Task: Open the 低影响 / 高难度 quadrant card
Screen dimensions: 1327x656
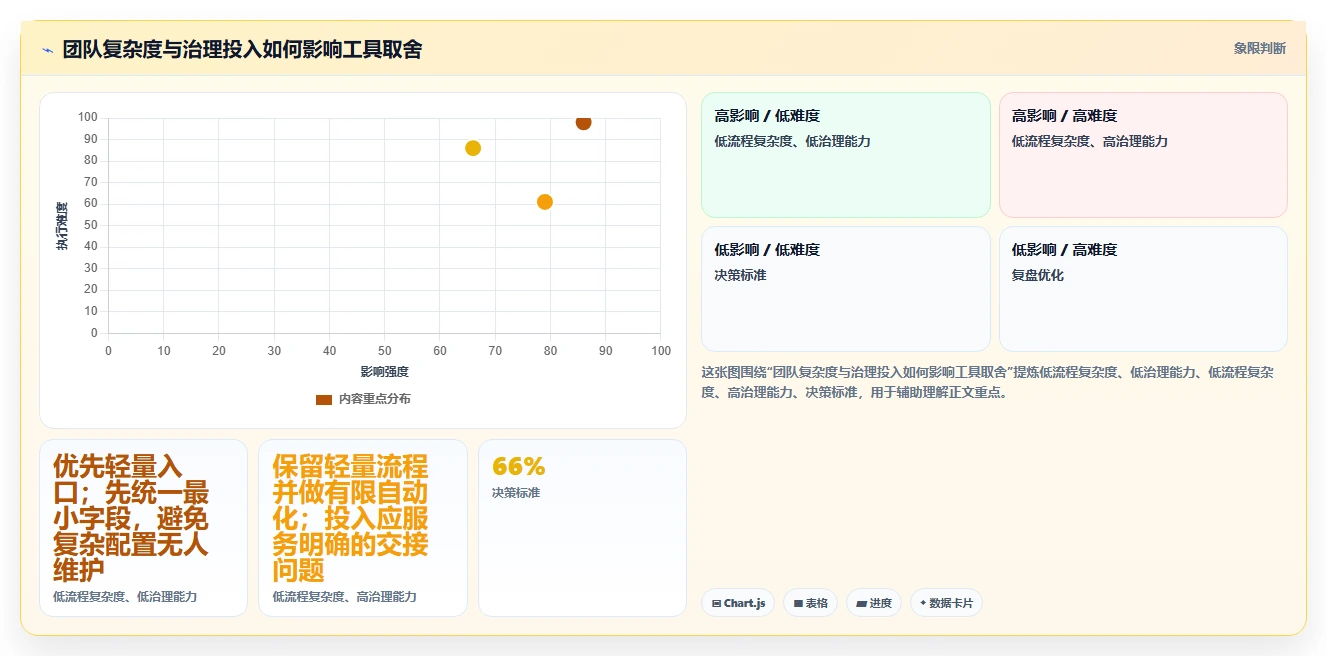Action: (1143, 289)
